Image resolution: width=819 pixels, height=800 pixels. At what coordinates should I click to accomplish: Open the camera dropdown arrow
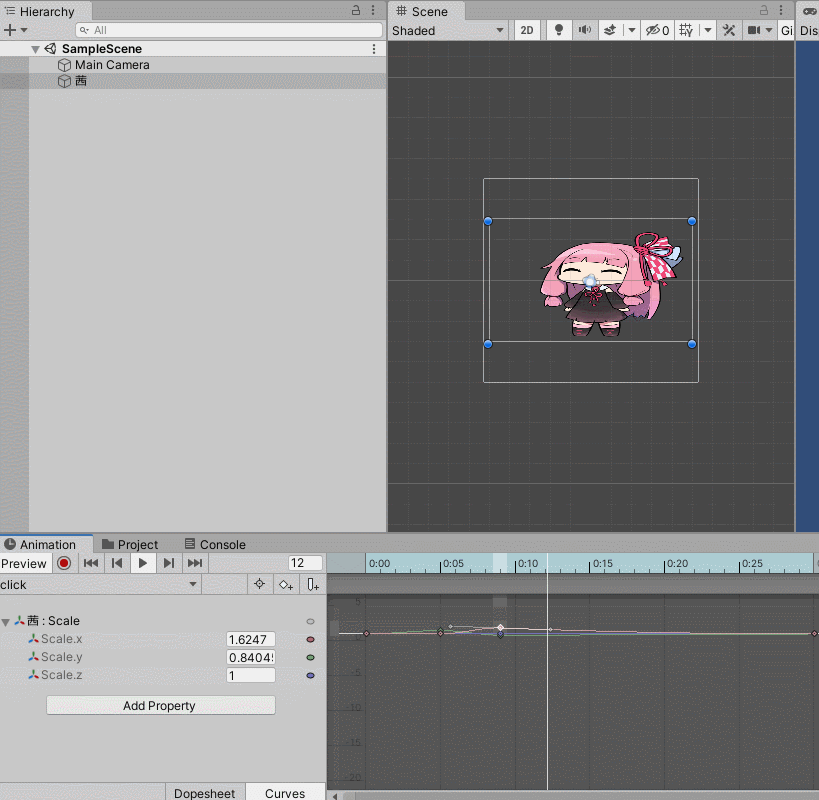(x=768, y=30)
